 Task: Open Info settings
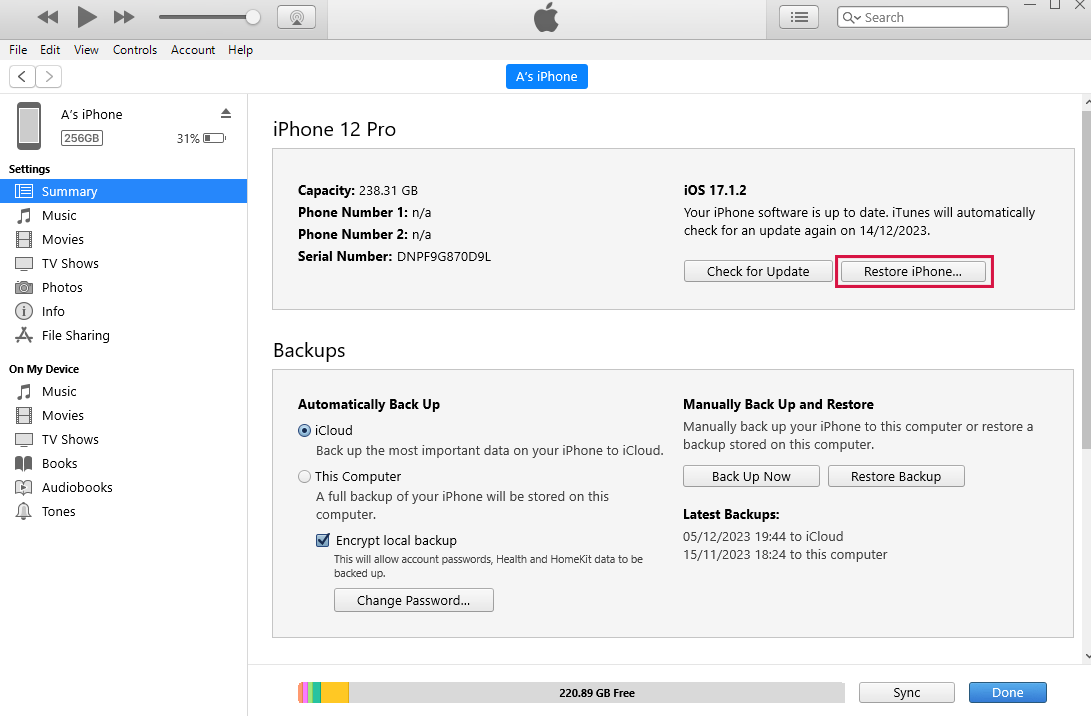coord(124,312)
